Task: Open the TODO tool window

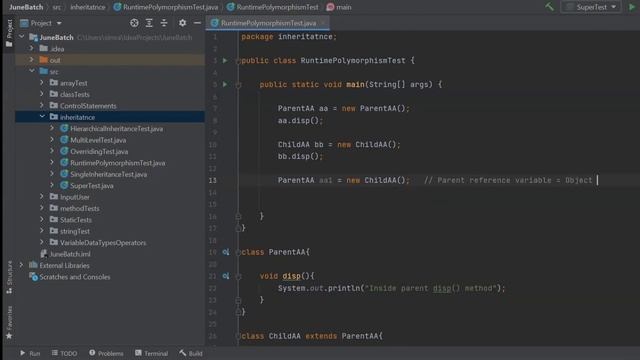Action: pos(64,353)
